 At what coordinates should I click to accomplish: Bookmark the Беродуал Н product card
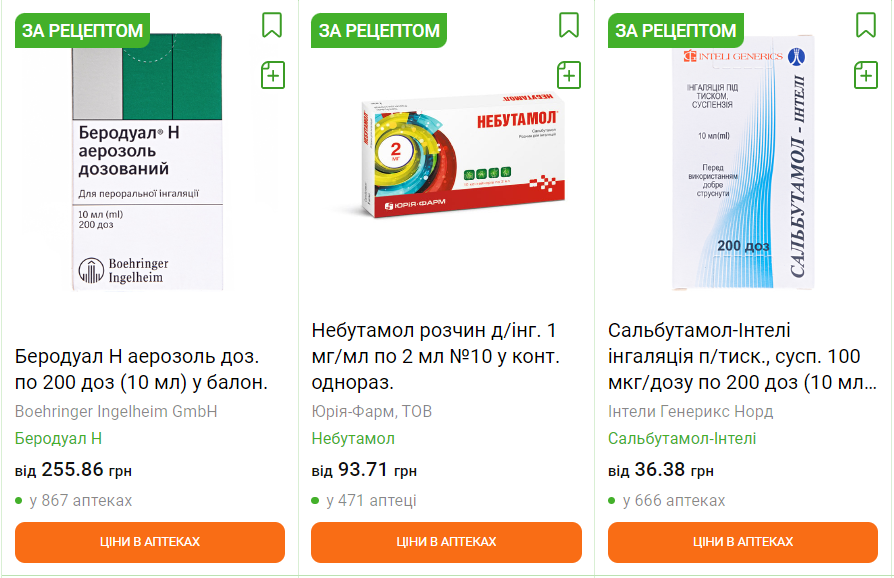click(x=272, y=24)
